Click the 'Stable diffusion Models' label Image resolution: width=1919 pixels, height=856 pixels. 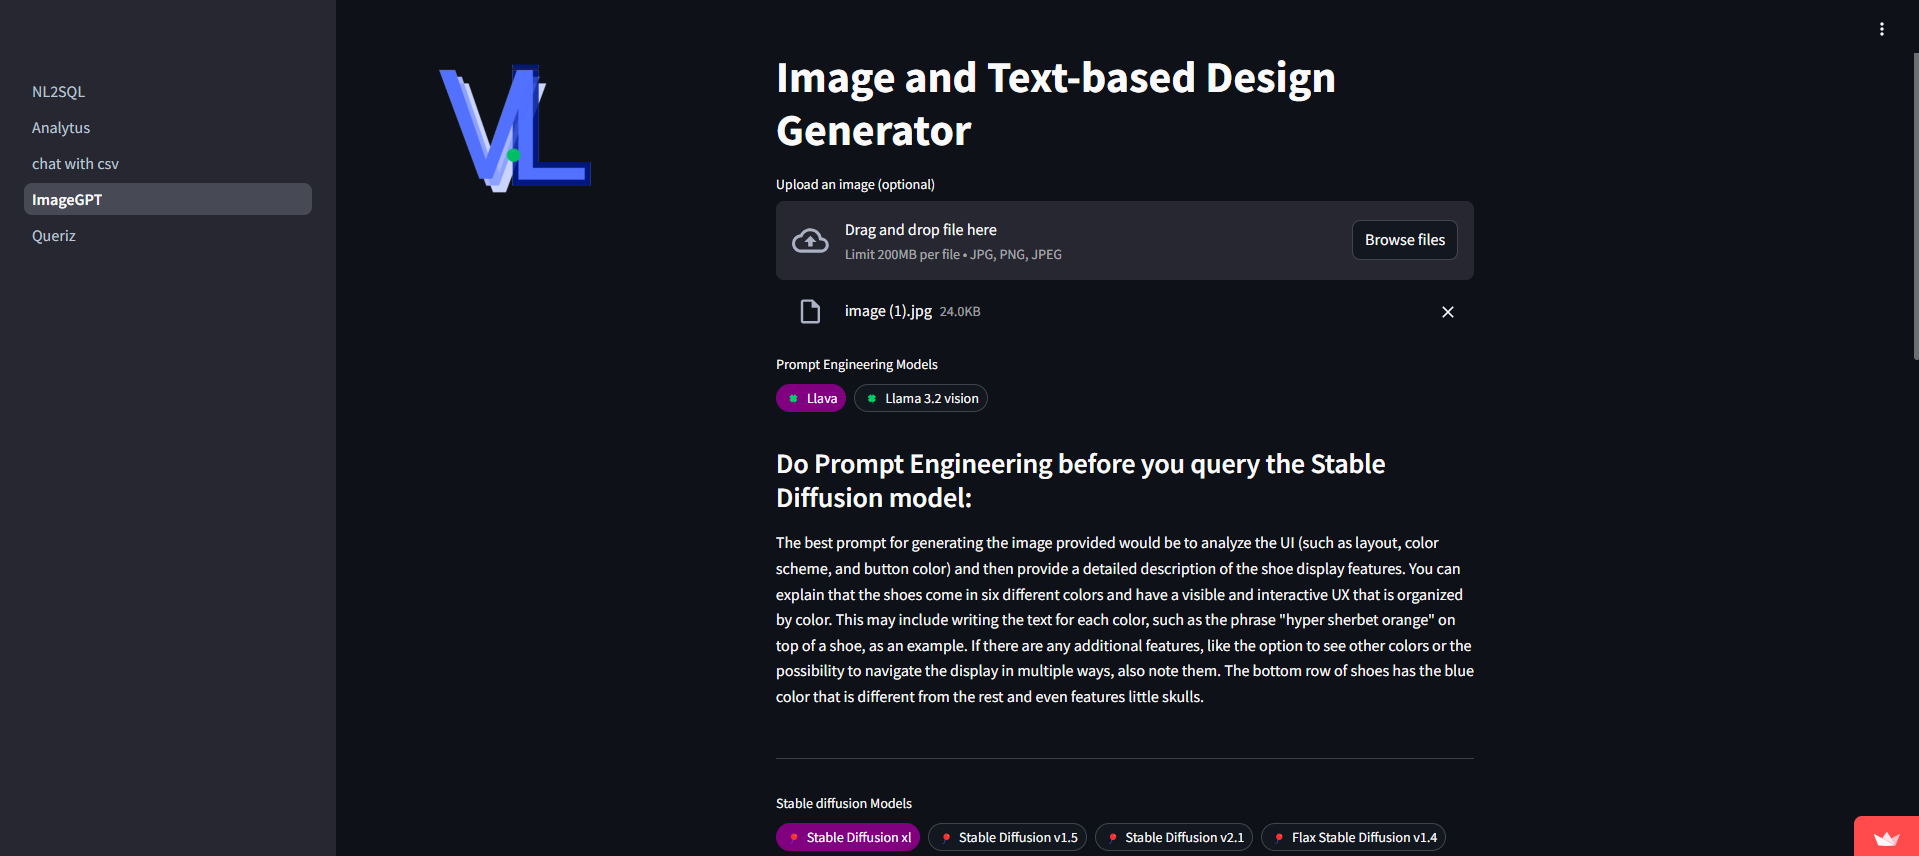click(x=844, y=803)
